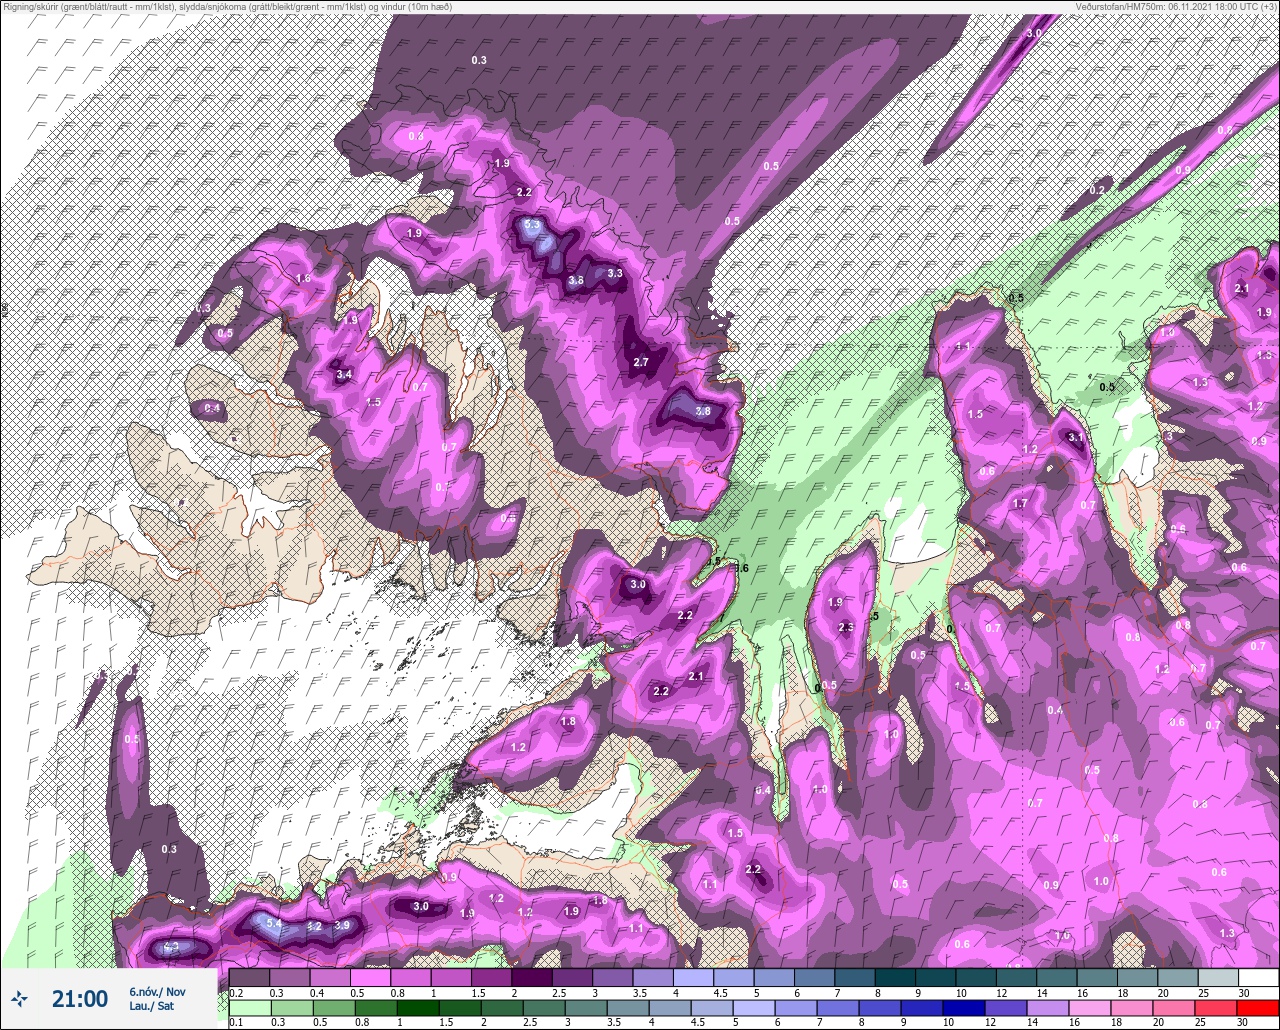
Task: Select the white swatch after 30 in top legend row
Action: point(1258,977)
